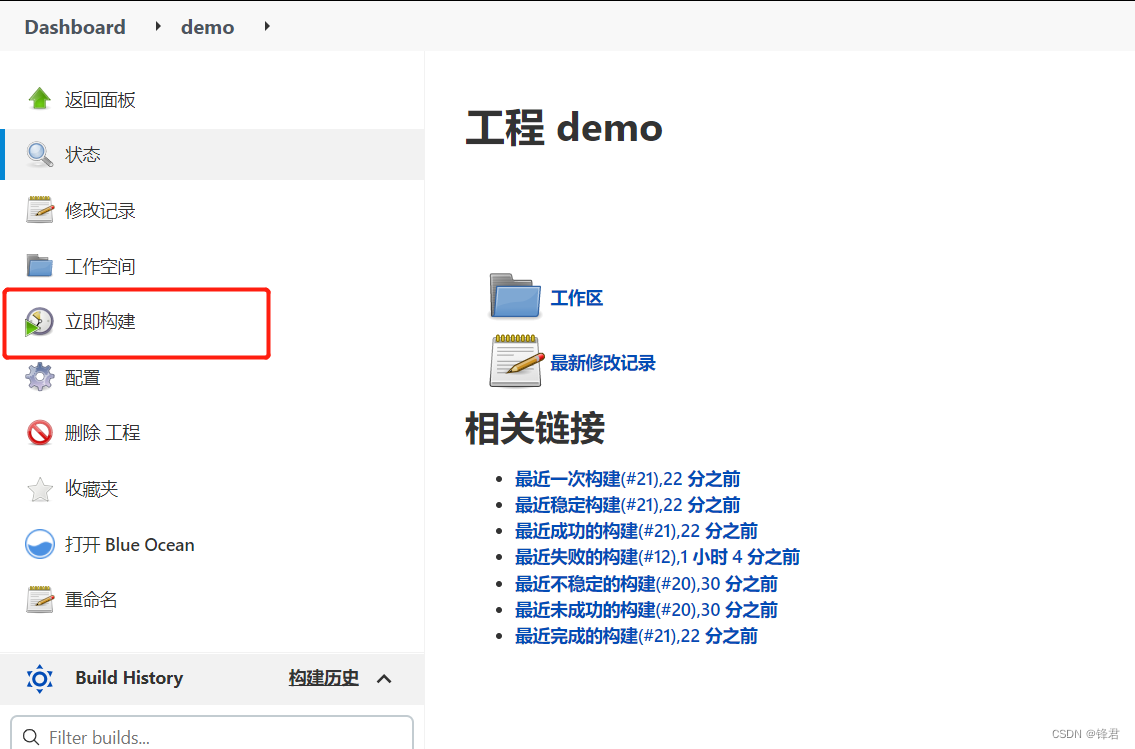Click the magnifier icon beside 状态

point(40,154)
